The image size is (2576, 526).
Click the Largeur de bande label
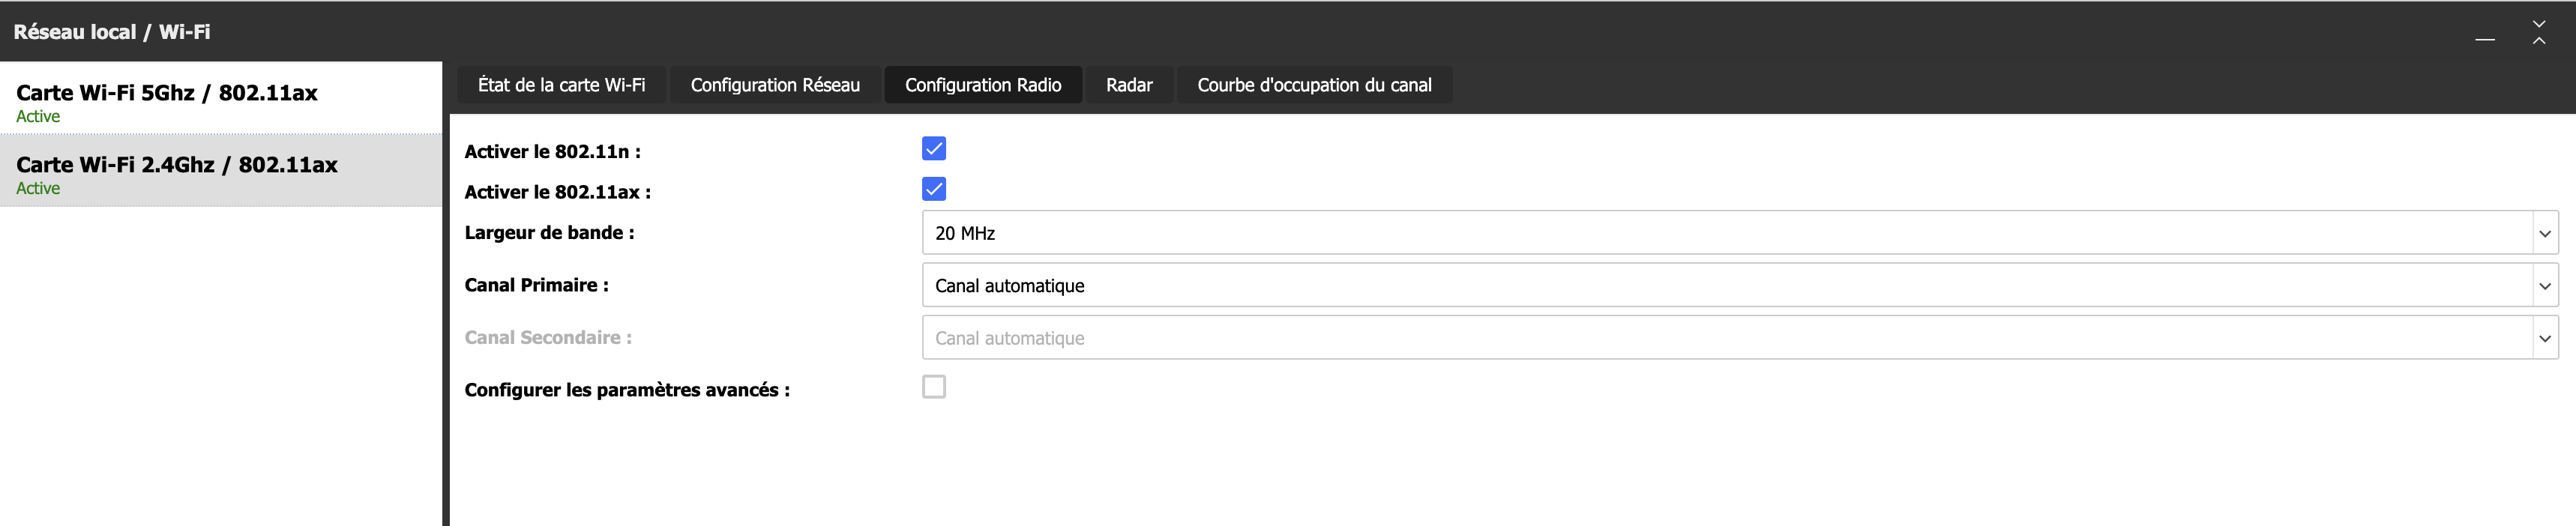point(549,233)
